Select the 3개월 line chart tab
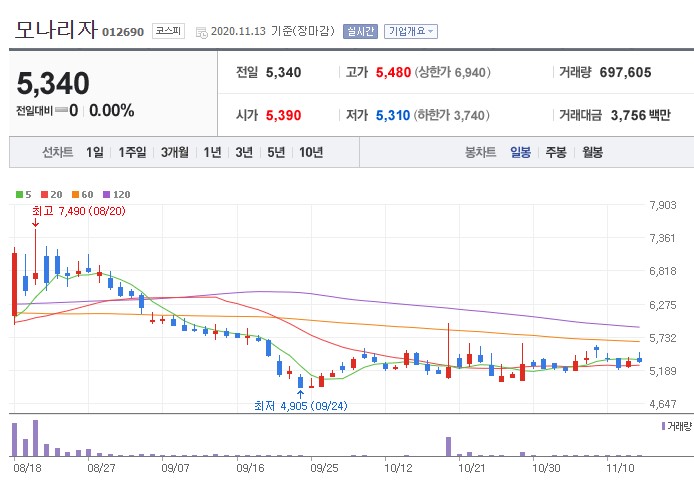Viewport: 694px width, 482px height. click(175, 152)
